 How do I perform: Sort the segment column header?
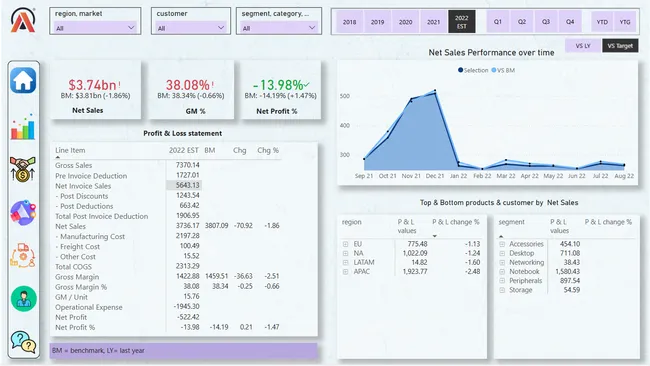coord(512,222)
